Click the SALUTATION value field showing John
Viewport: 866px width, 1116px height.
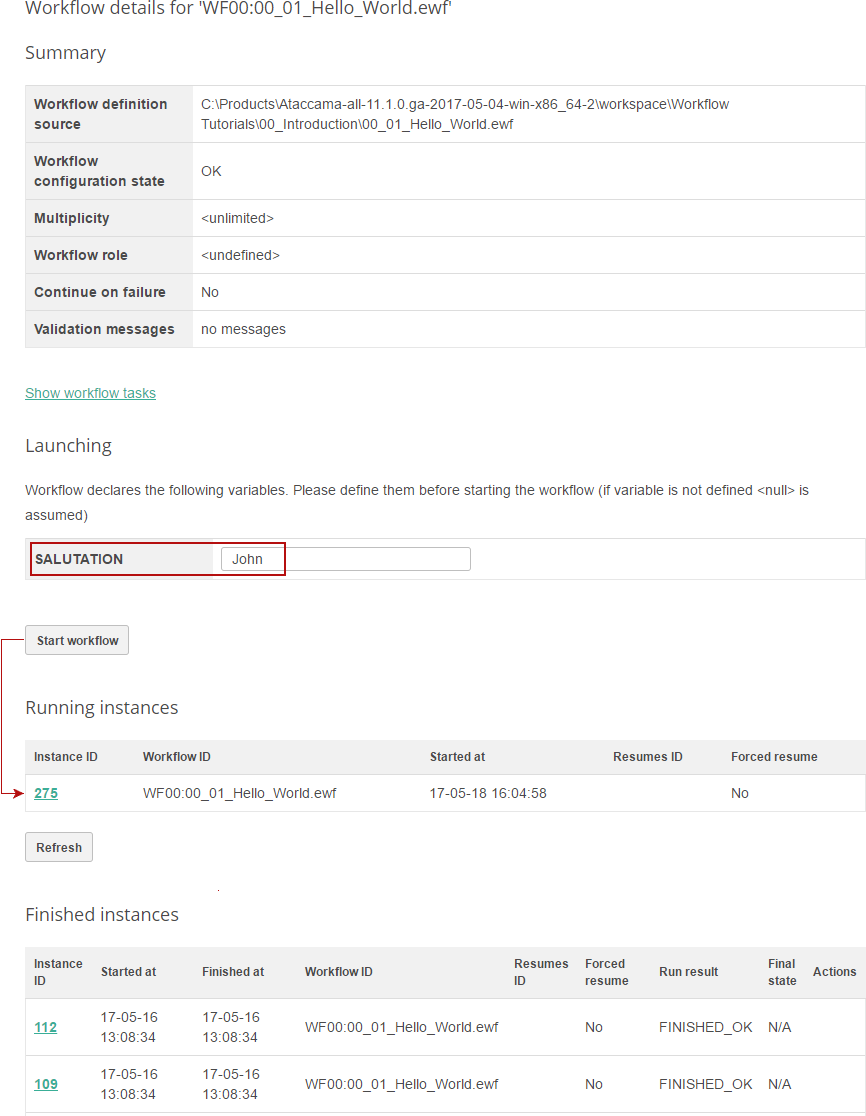coord(251,558)
